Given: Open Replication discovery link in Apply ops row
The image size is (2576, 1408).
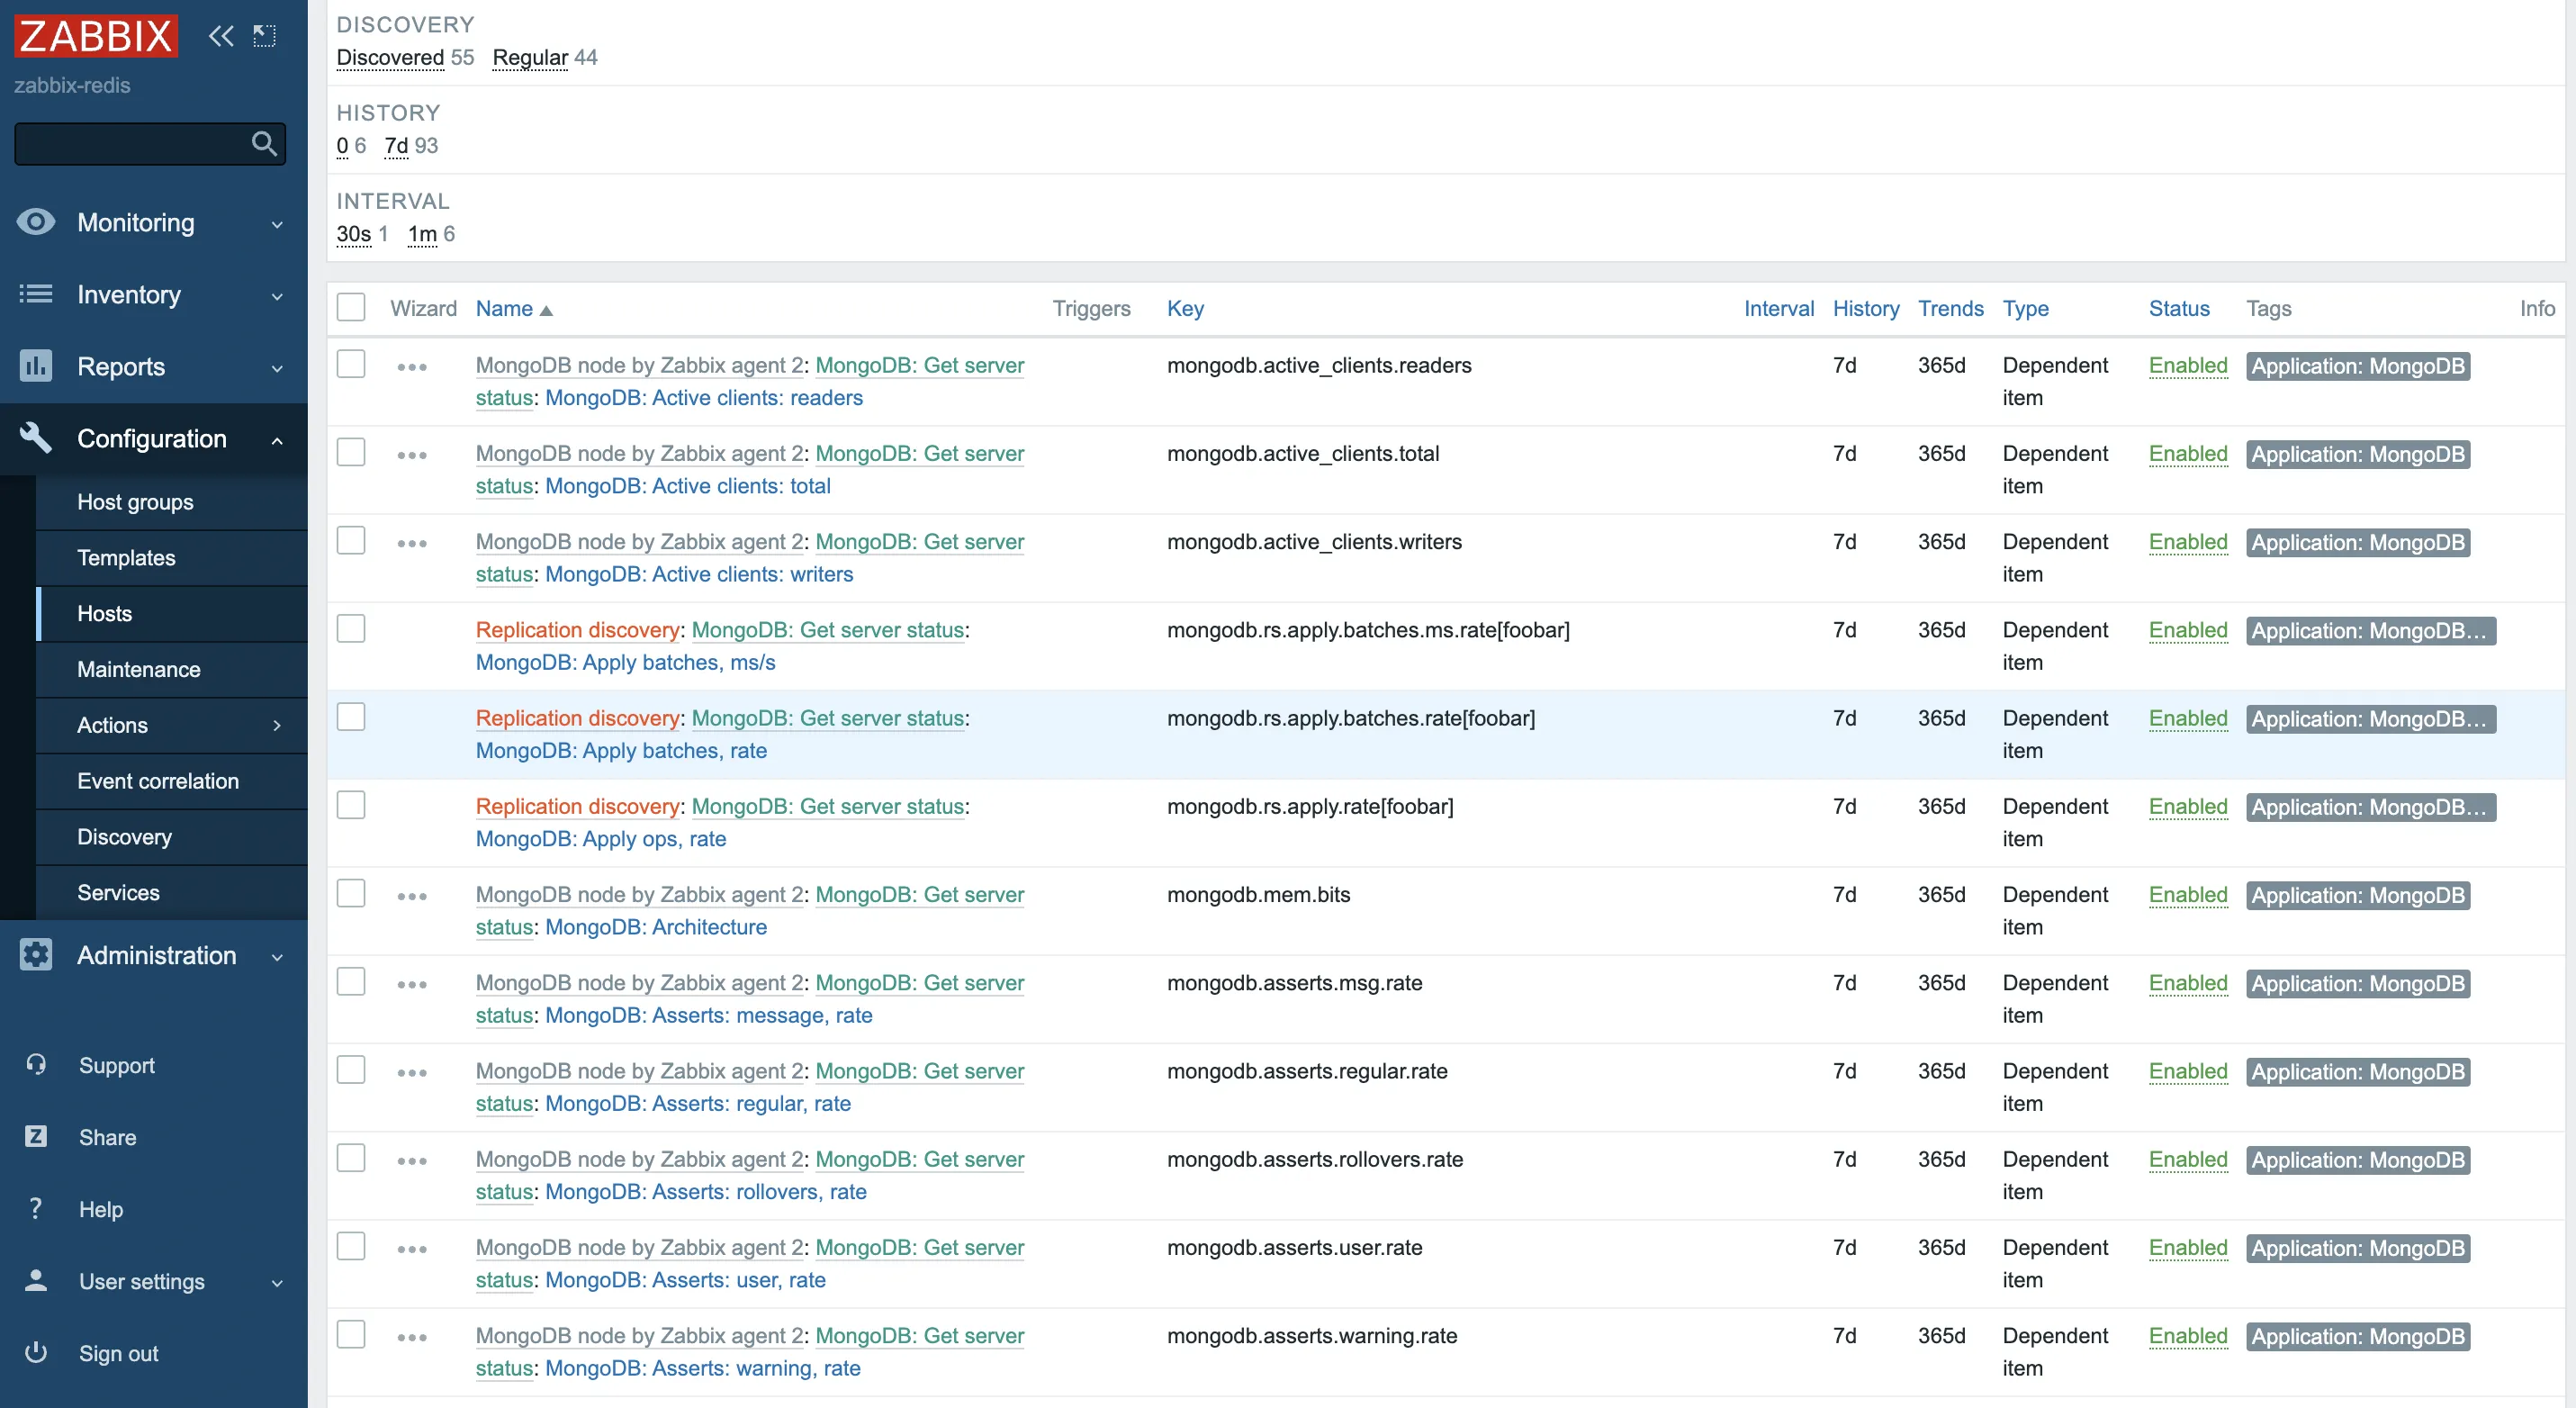Looking at the screenshot, I should (577, 806).
